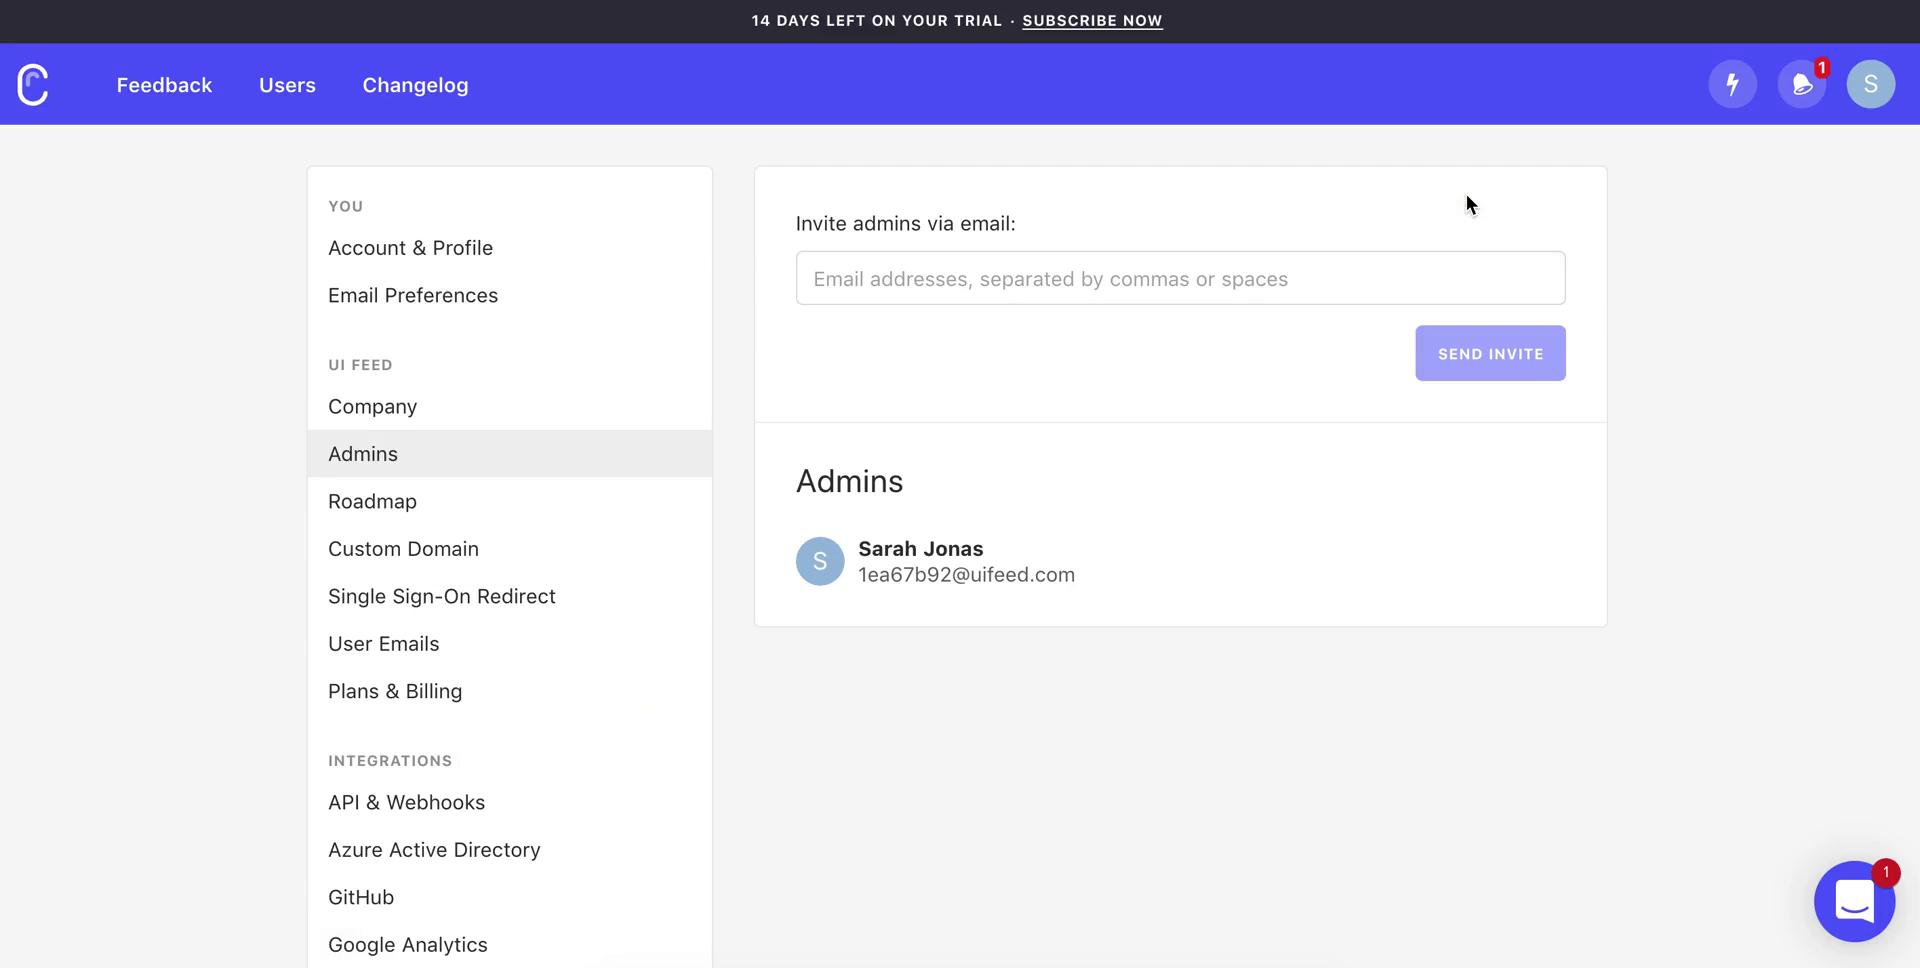The height and width of the screenshot is (968, 1920).
Task: Open Custom Domain settings
Action: pos(403,549)
